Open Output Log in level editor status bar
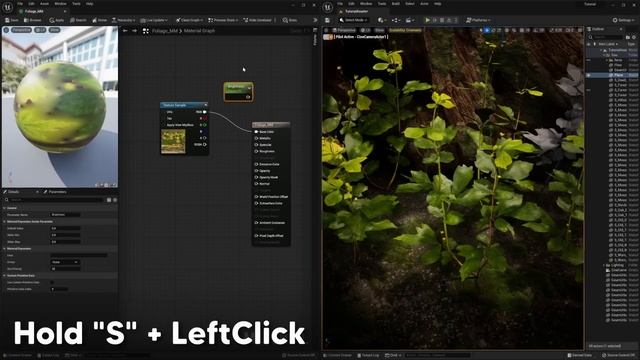640x360 pixels. (x=368, y=356)
